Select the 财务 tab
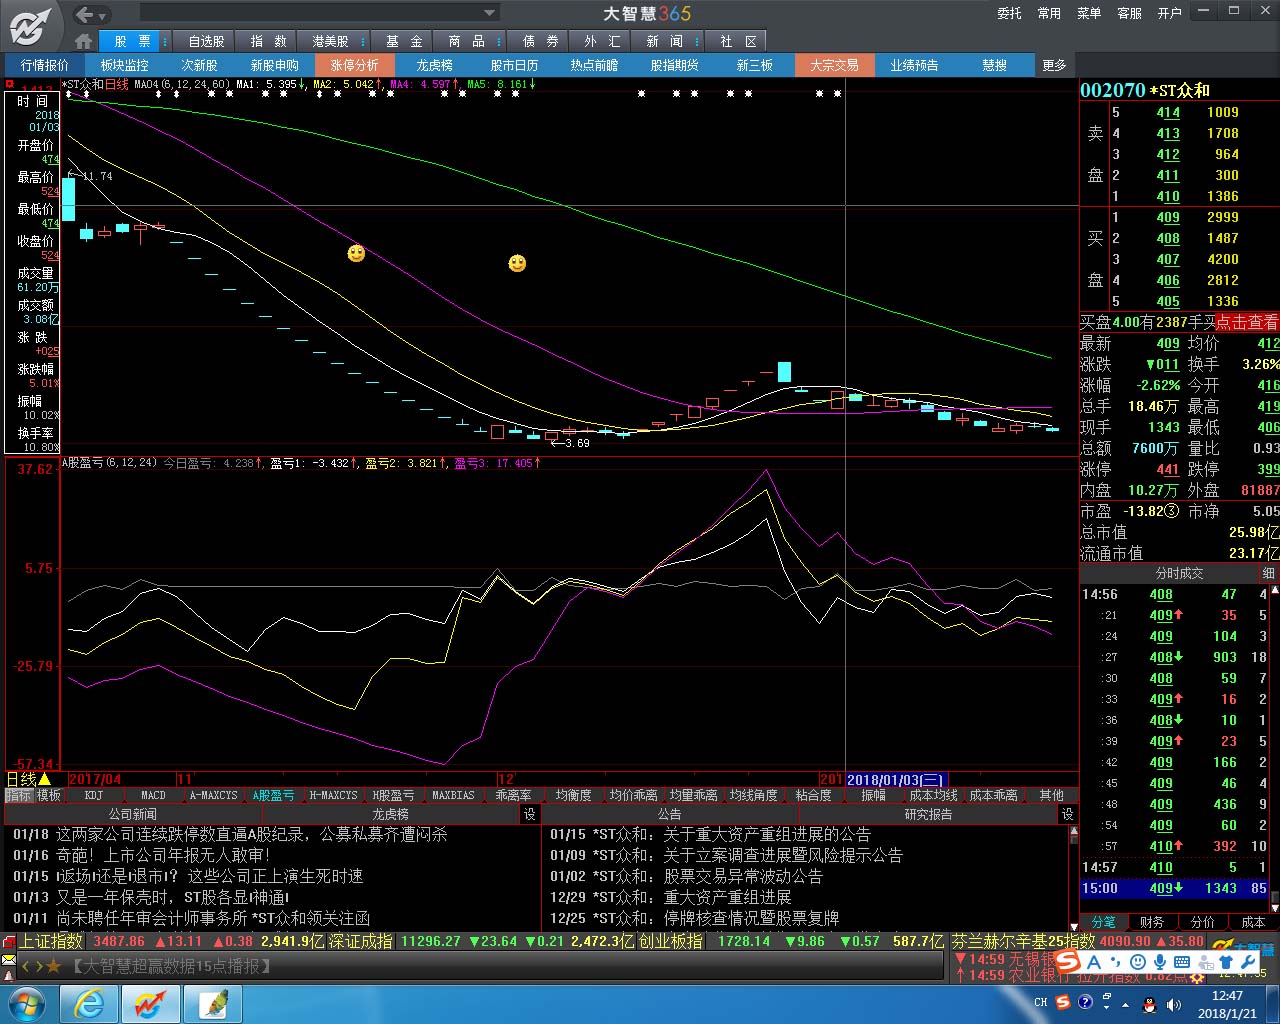The height and width of the screenshot is (1024, 1280). [x=1152, y=921]
